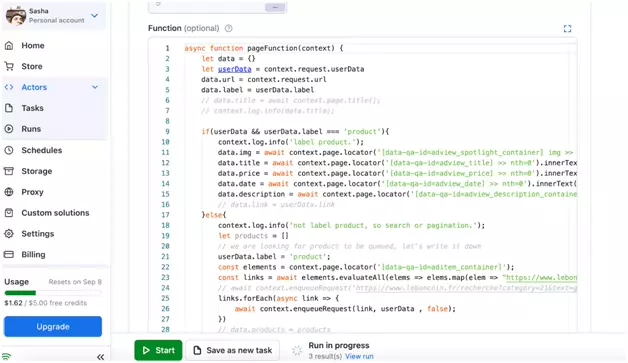Open the View run link
This screenshot has height=363, width=628.
pyautogui.click(x=359, y=356)
